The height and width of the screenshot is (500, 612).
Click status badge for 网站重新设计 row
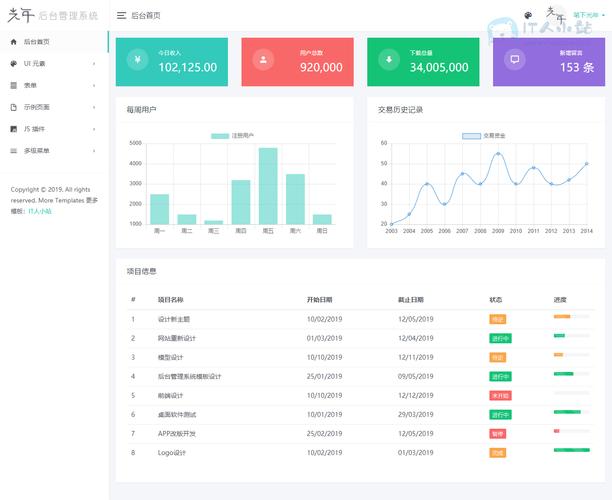(500, 338)
